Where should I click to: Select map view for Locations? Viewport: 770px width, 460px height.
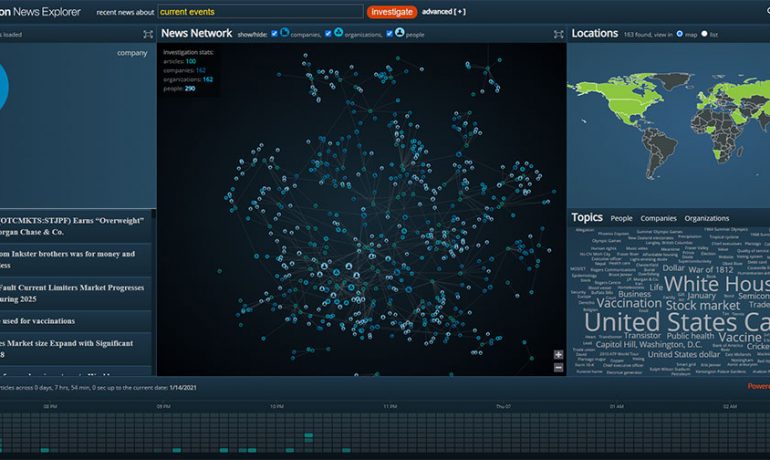(680, 34)
